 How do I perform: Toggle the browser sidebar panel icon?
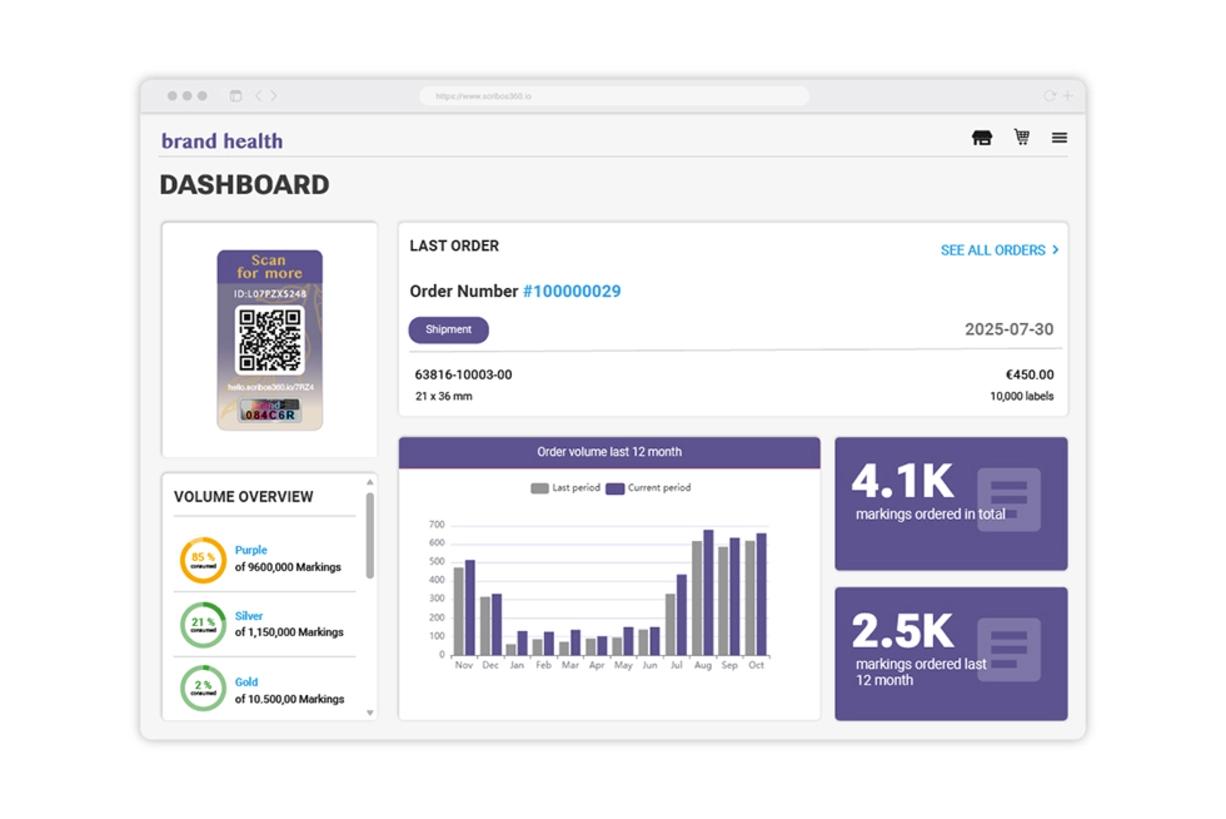[236, 96]
